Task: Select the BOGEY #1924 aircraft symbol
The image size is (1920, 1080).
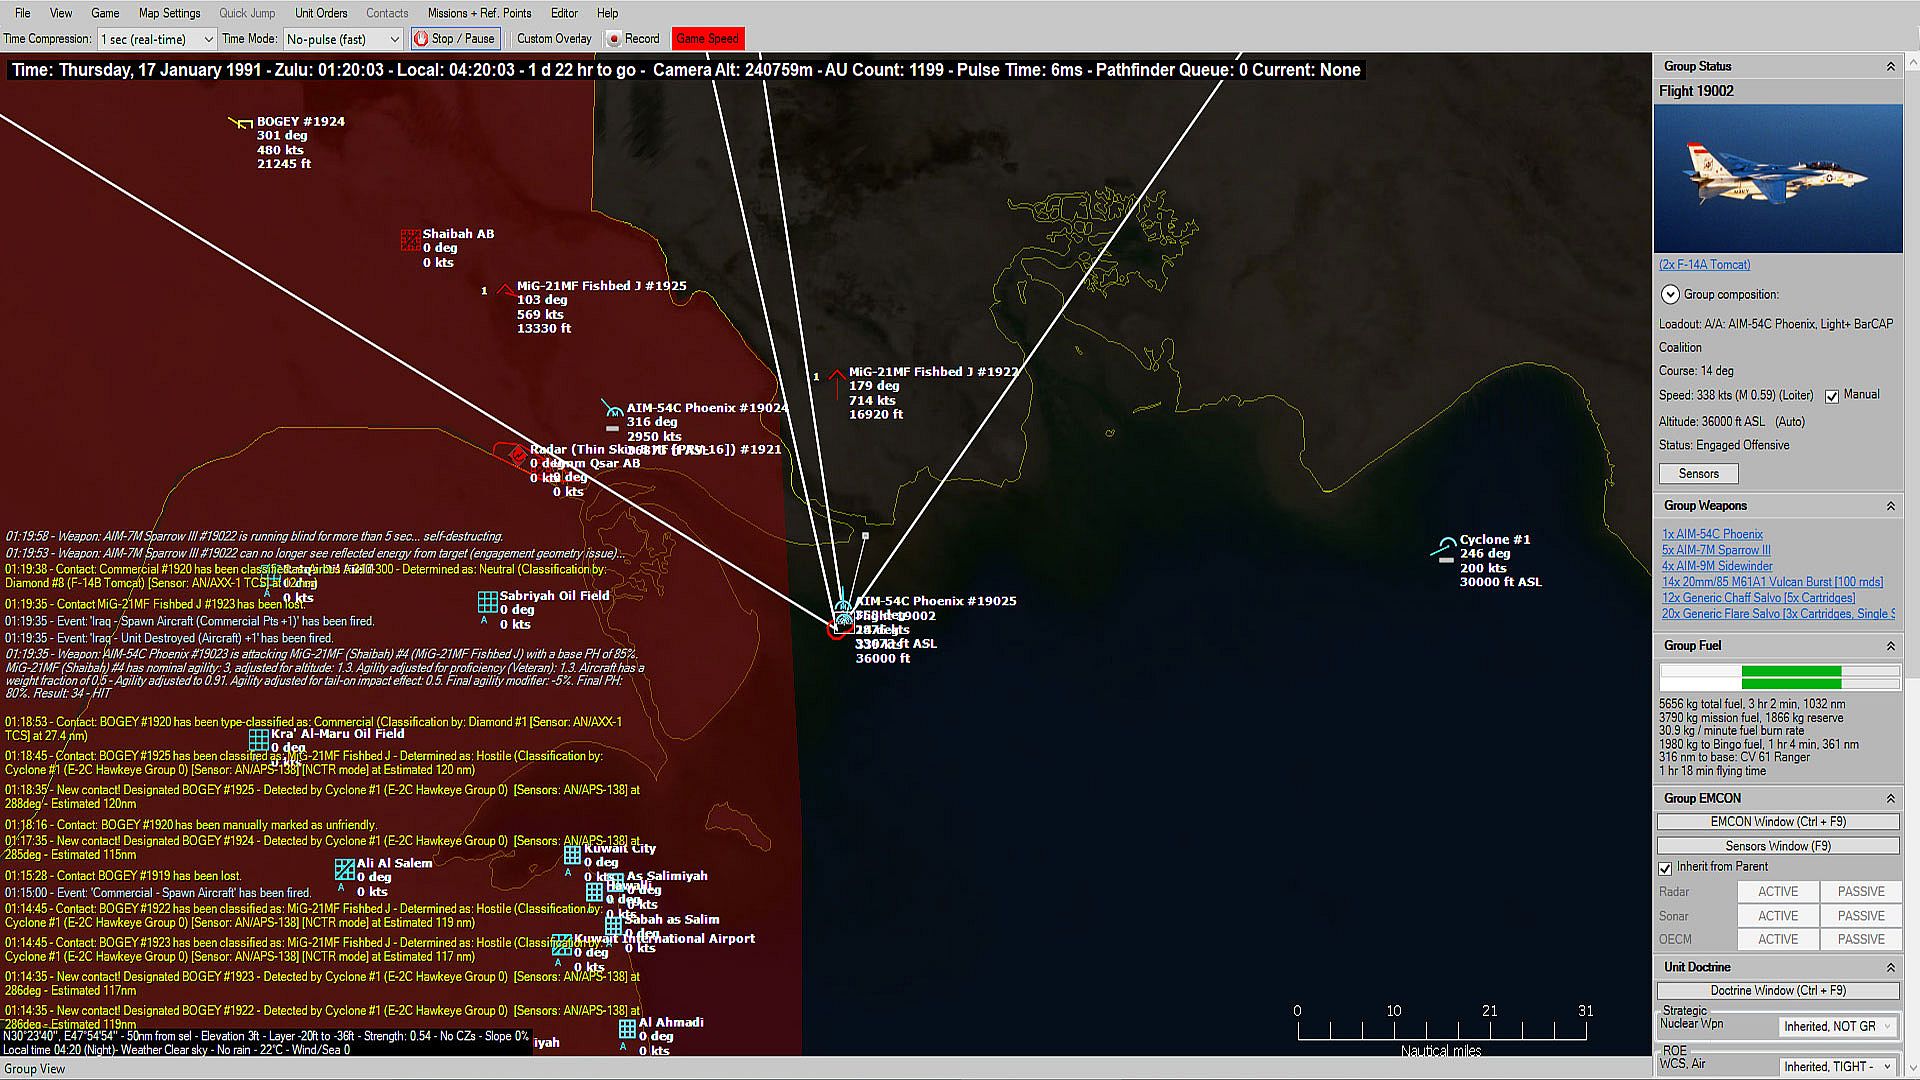Action: tap(242, 124)
